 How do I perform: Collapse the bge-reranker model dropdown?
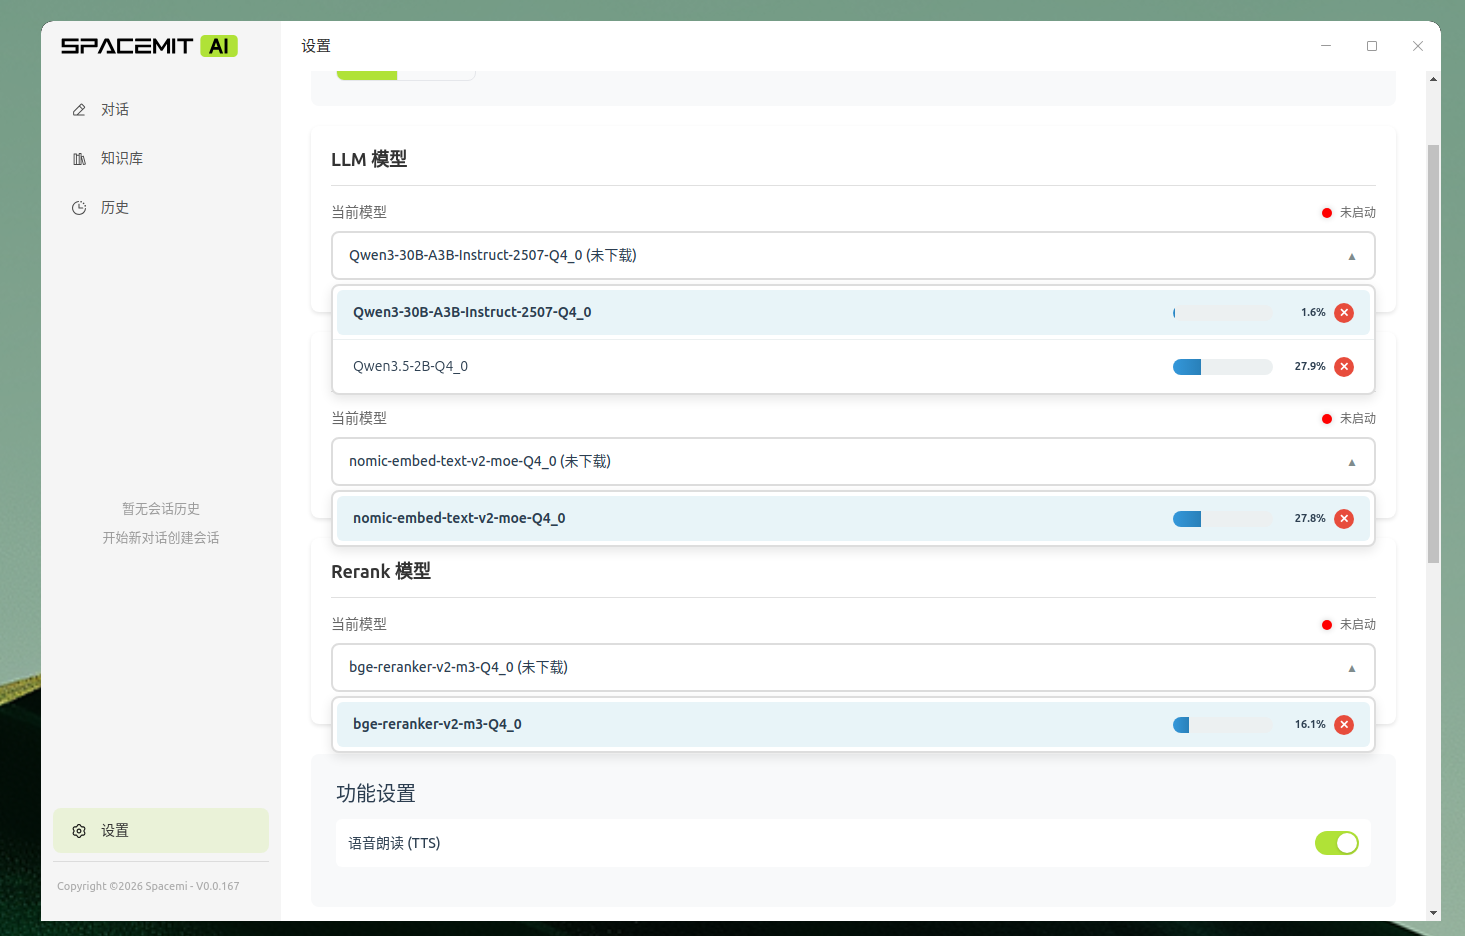pyautogui.click(x=853, y=668)
